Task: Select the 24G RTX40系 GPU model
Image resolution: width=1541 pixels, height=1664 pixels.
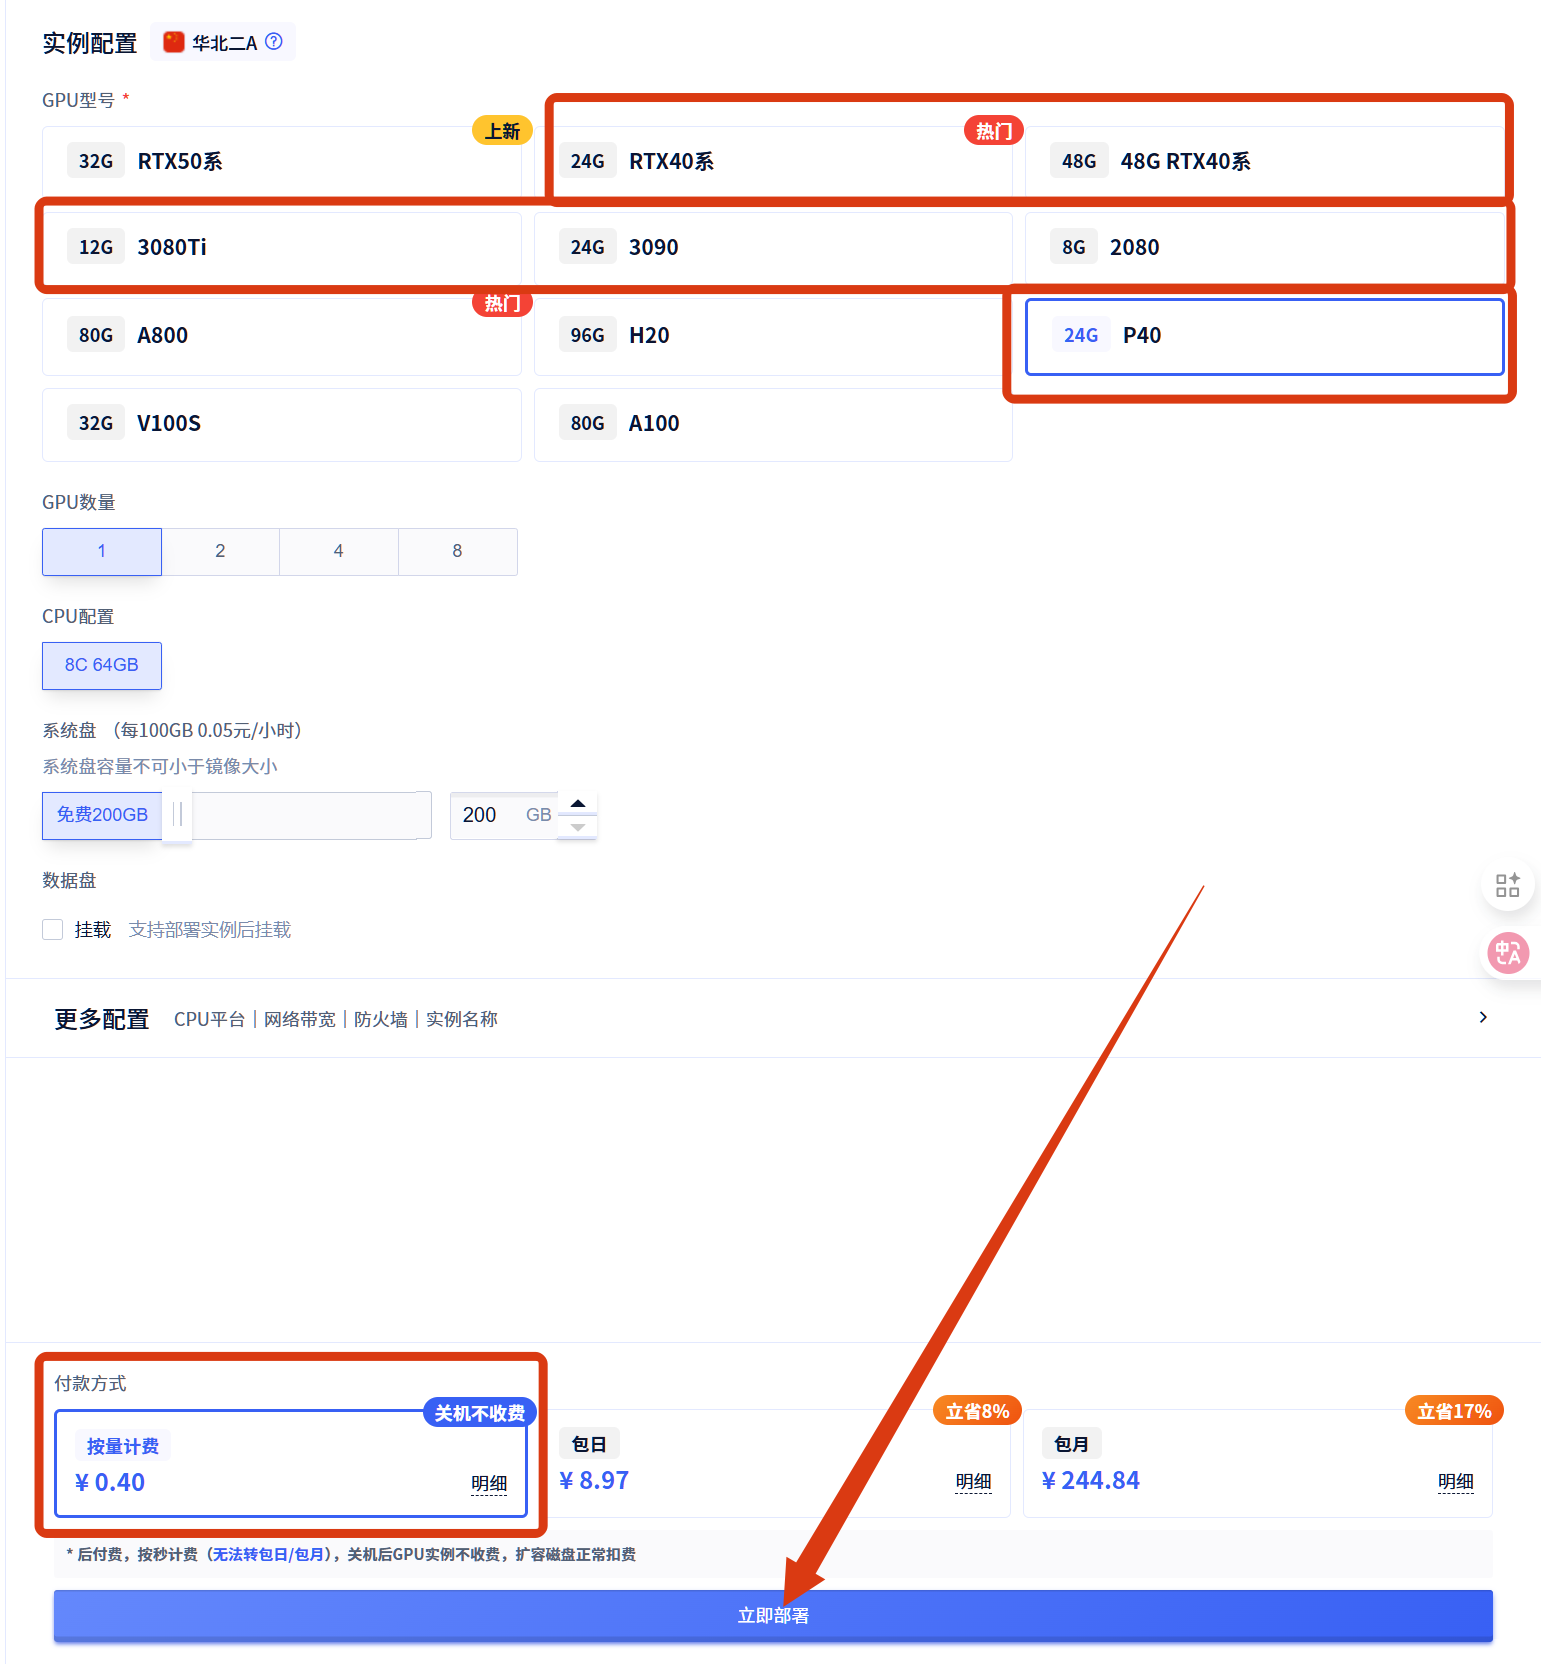Action: [773, 161]
